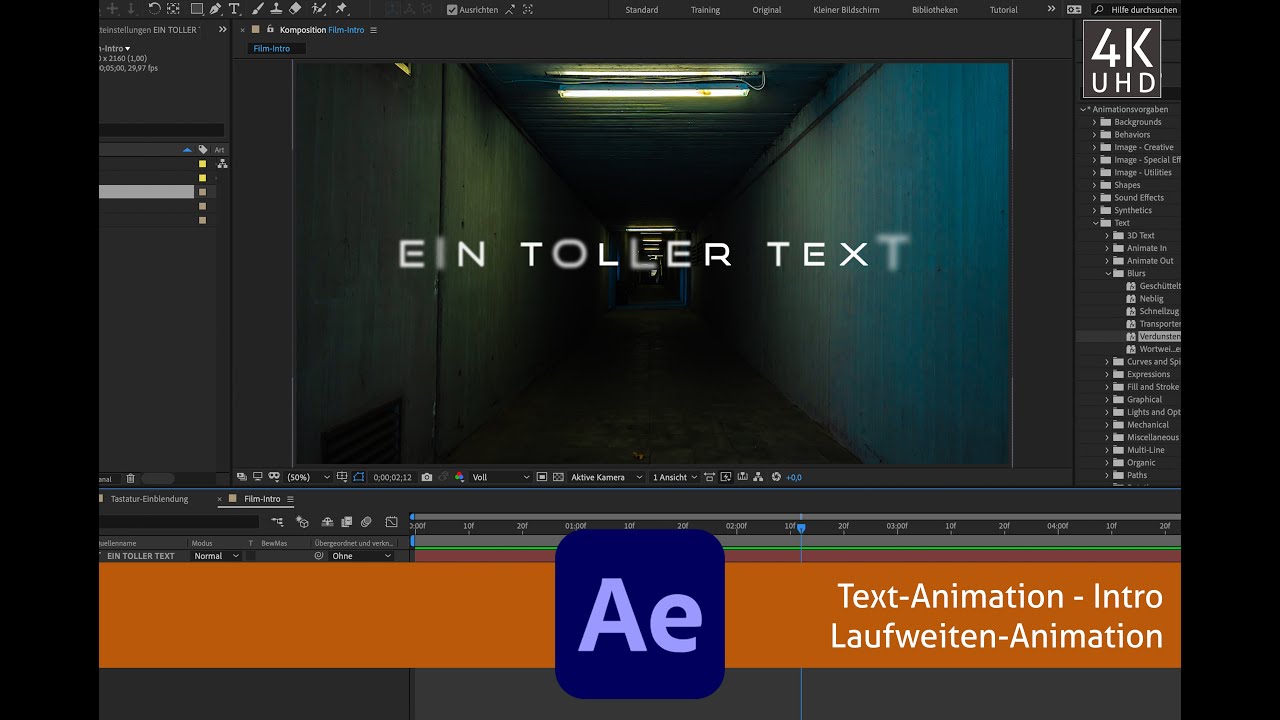The image size is (1280, 720).
Task: Switch to the Training workspace
Action: [x=705, y=10]
